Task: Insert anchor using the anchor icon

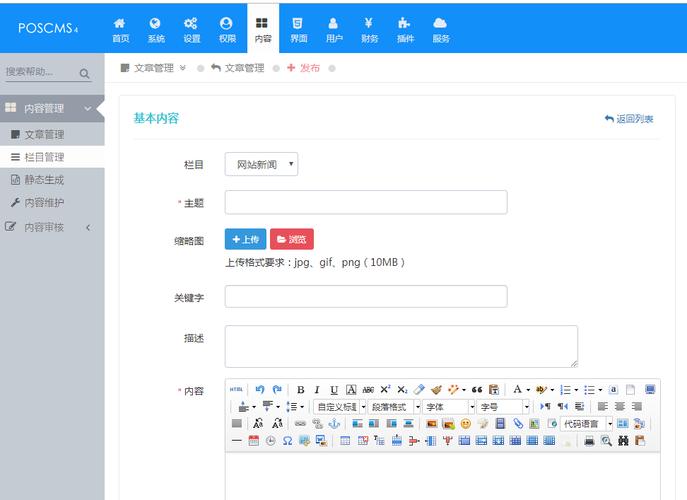Action: tap(335, 423)
